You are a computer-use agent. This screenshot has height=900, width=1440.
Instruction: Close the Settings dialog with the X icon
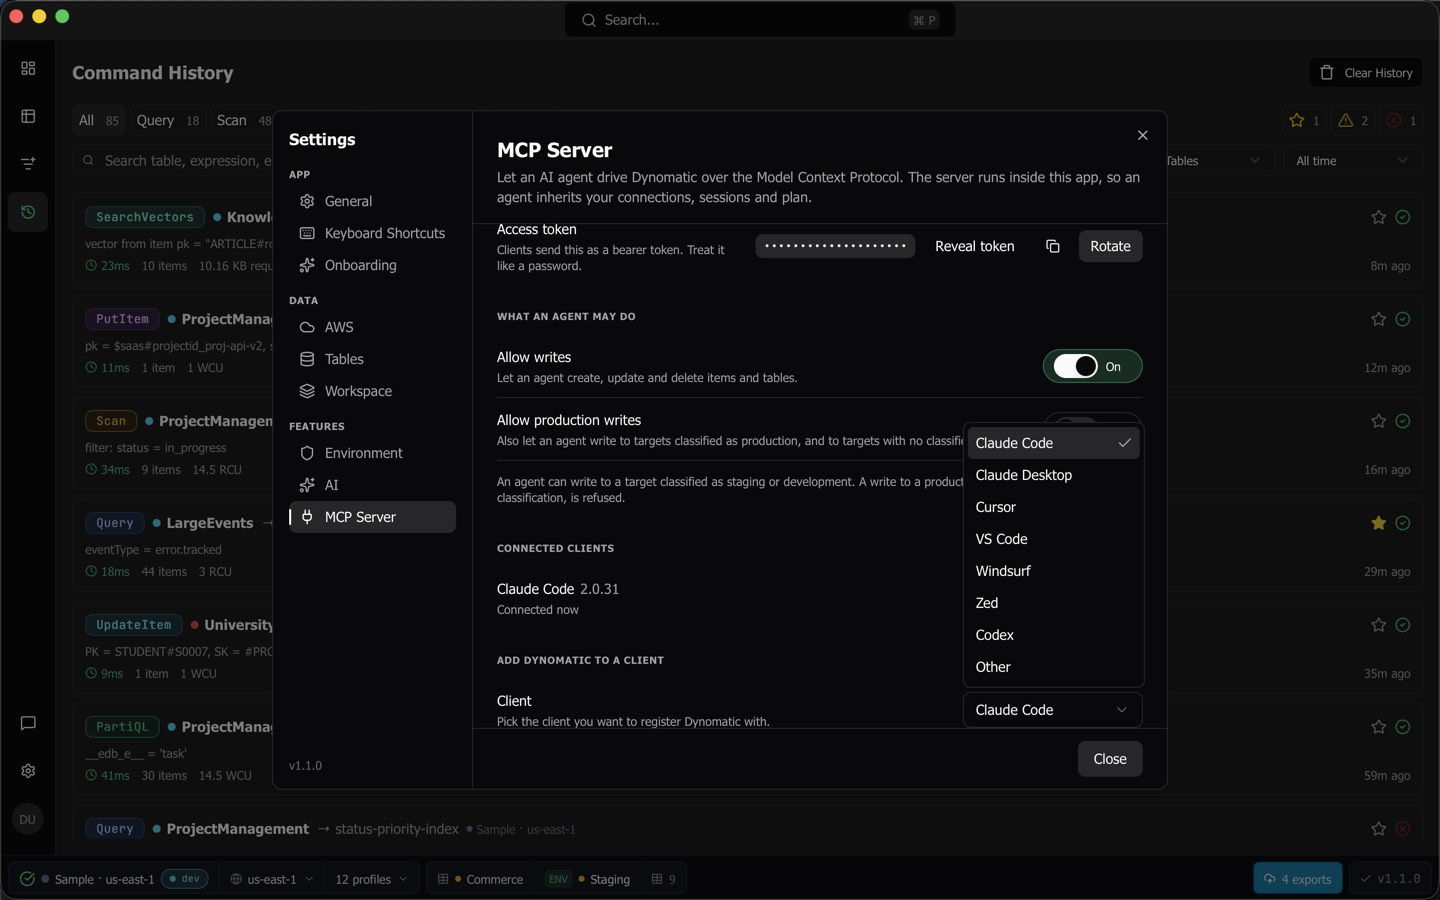tap(1142, 135)
